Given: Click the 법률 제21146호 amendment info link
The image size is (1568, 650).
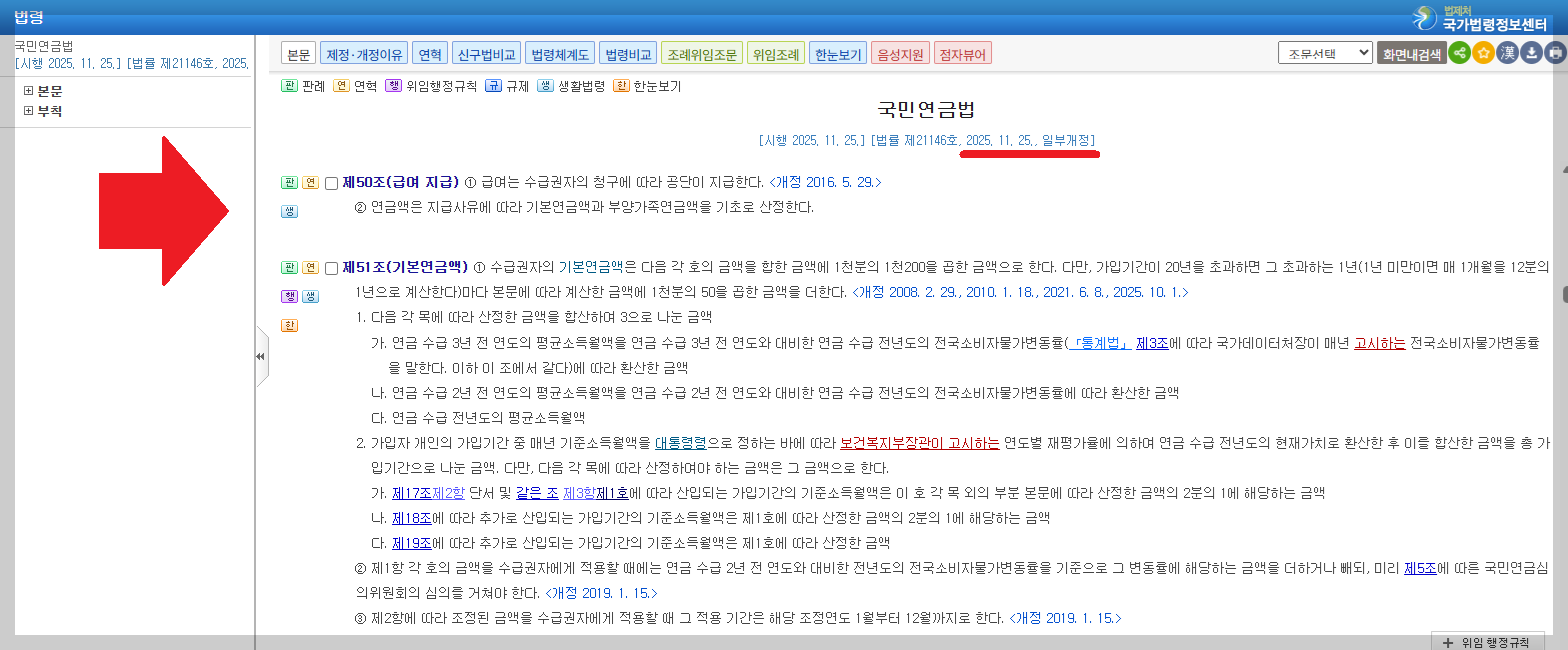Looking at the screenshot, I should (984, 139).
